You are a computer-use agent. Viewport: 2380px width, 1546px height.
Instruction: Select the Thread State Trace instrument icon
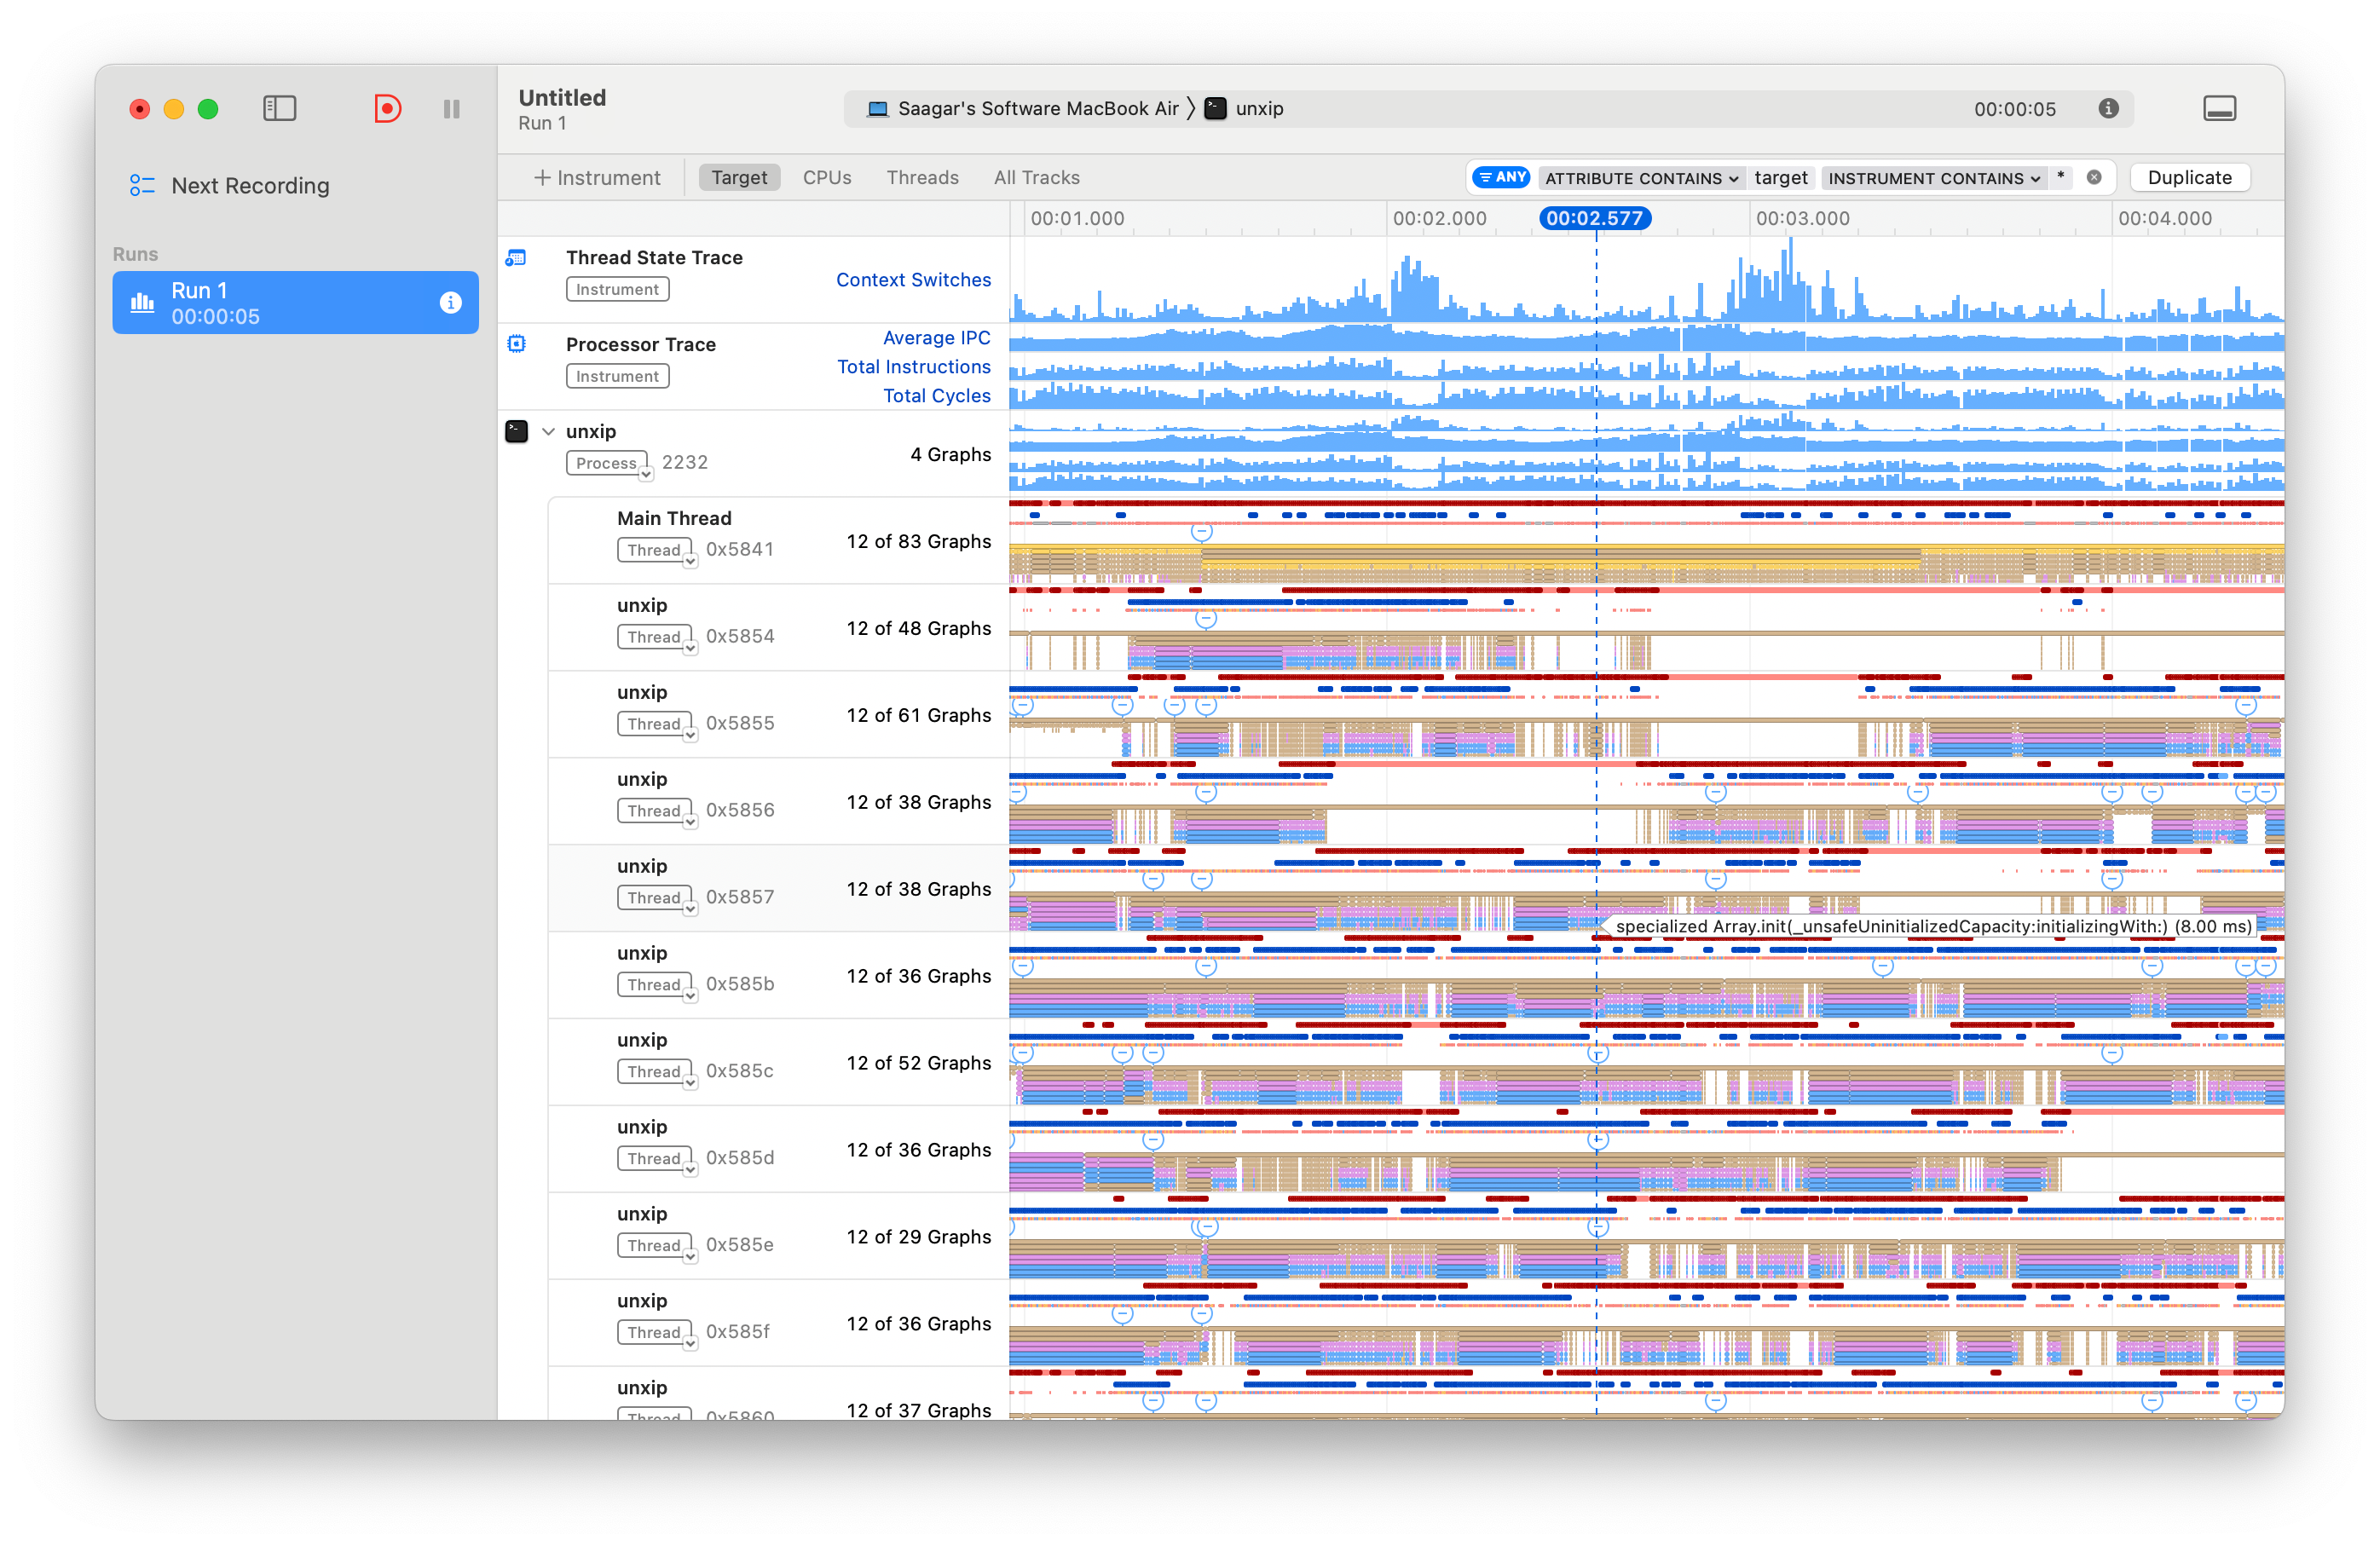point(516,258)
